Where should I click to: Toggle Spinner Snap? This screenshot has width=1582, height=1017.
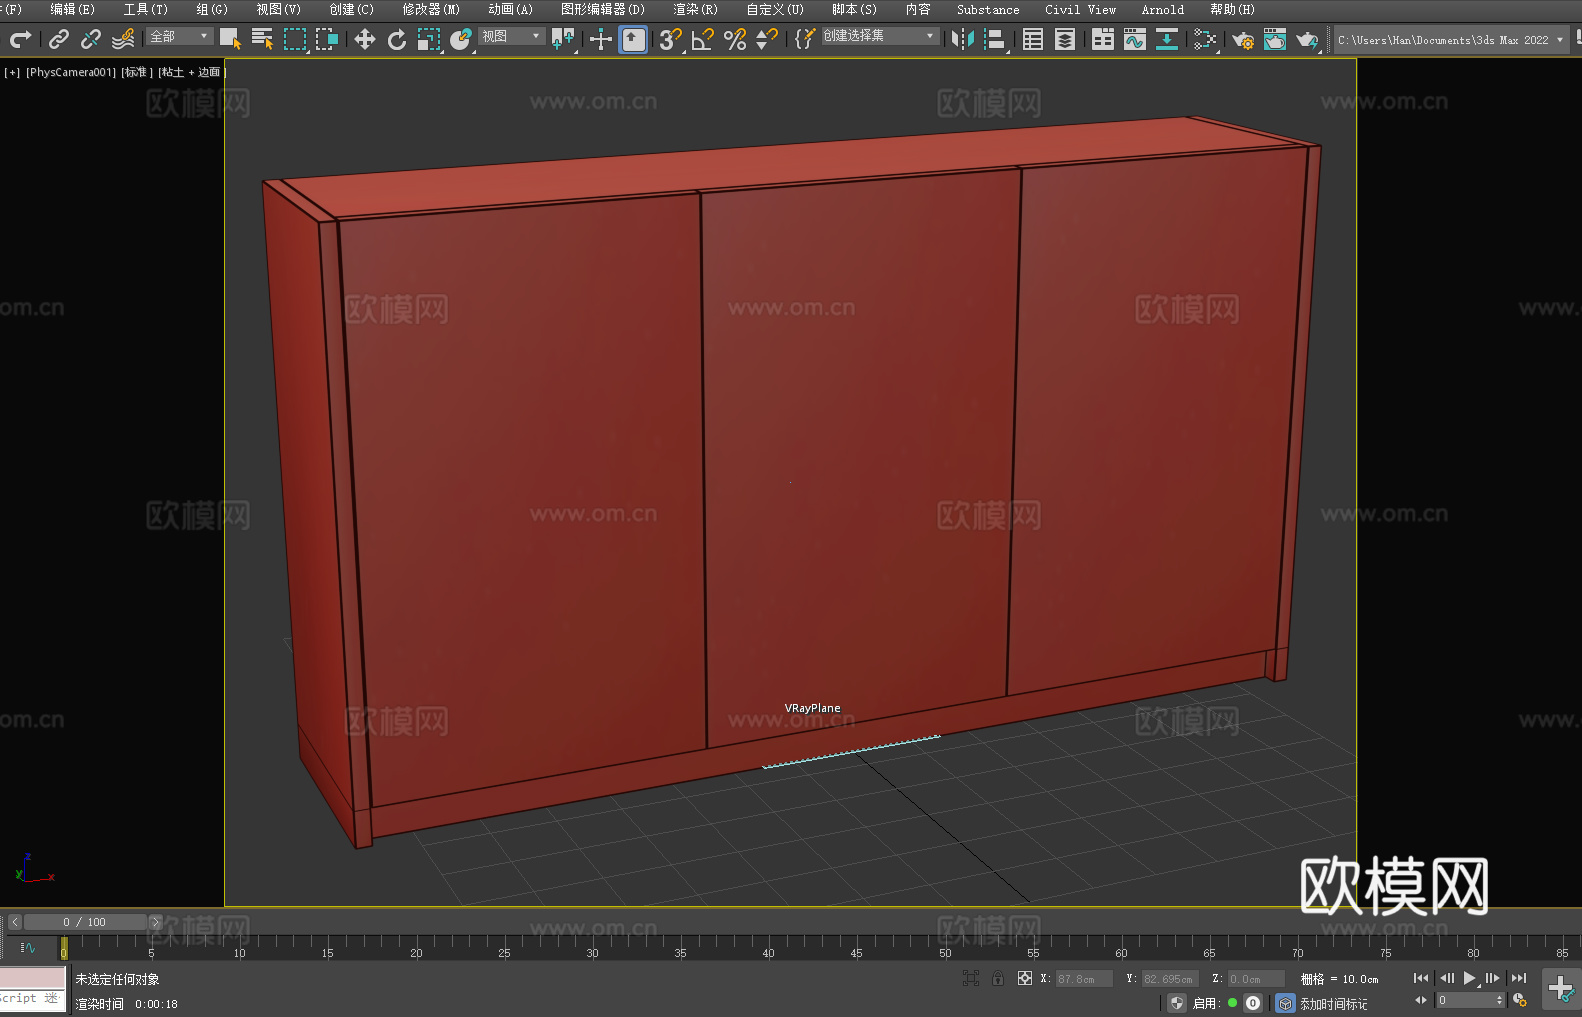tap(767, 39)
